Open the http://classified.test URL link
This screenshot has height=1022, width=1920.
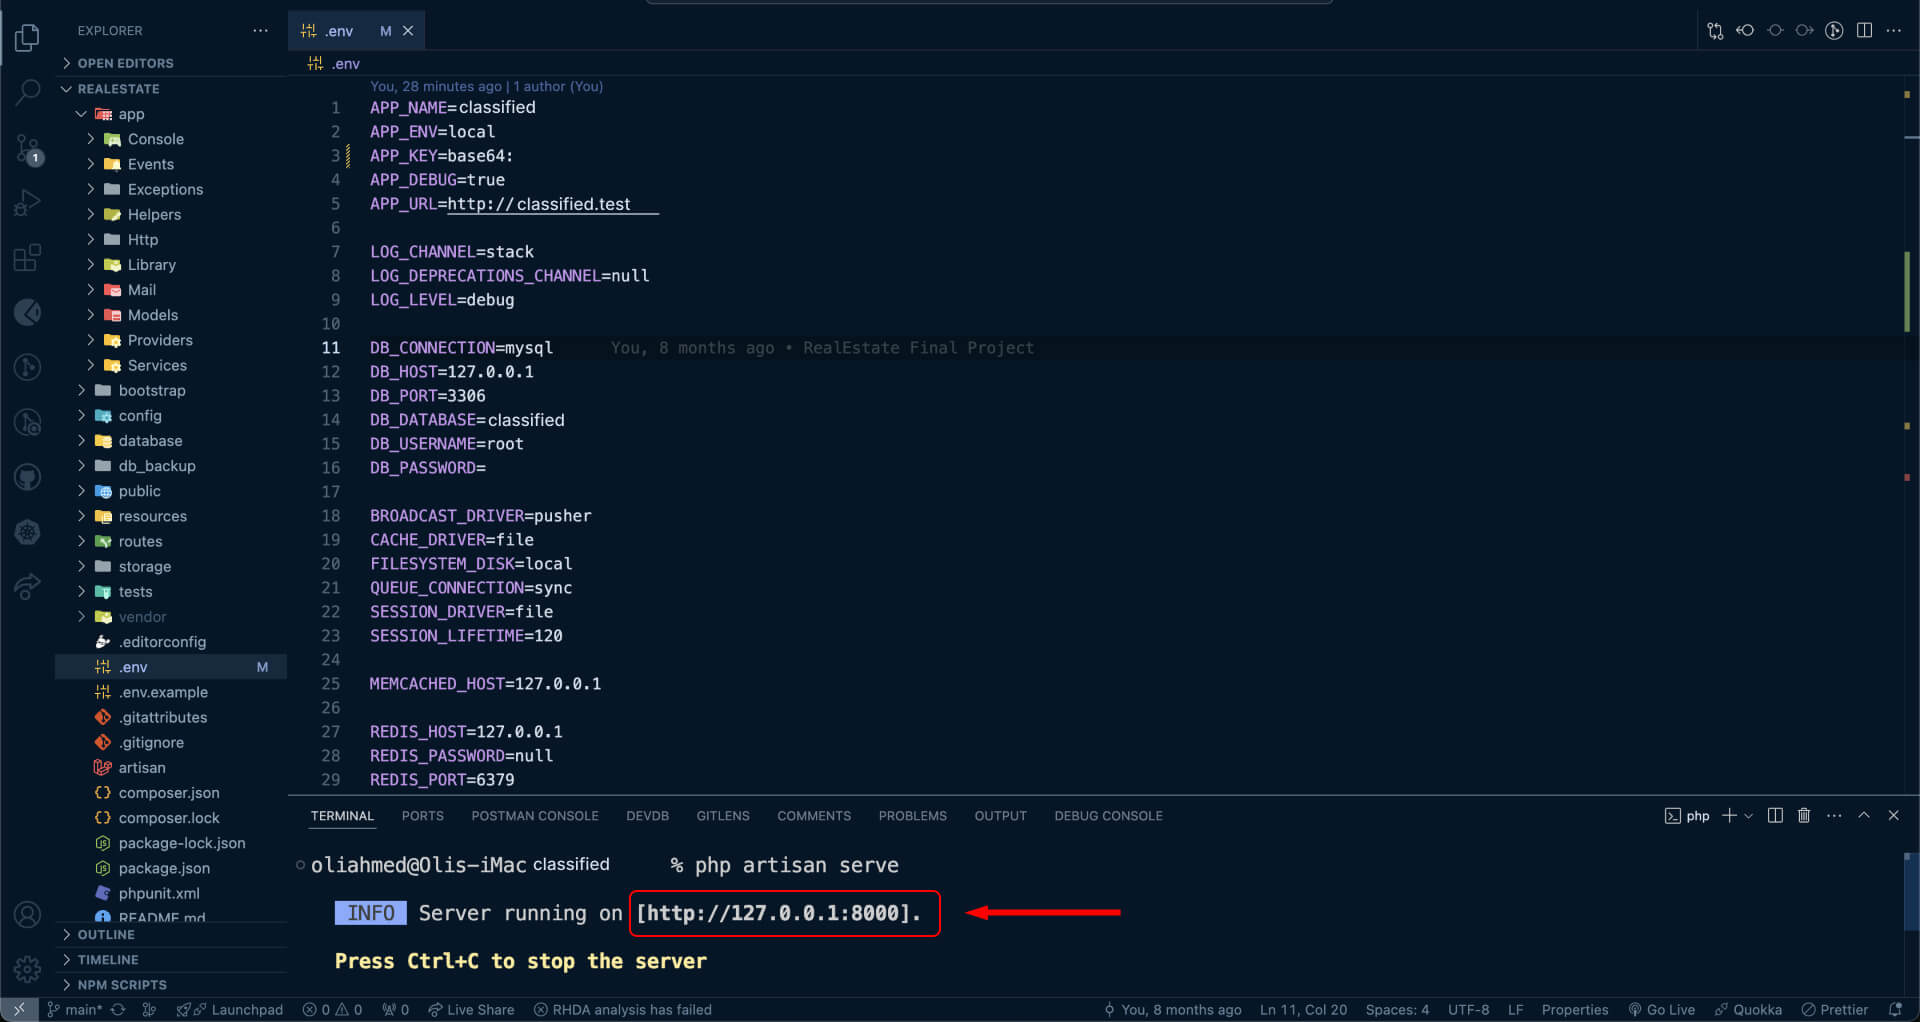pyautogui.click(x=539, y=204)
